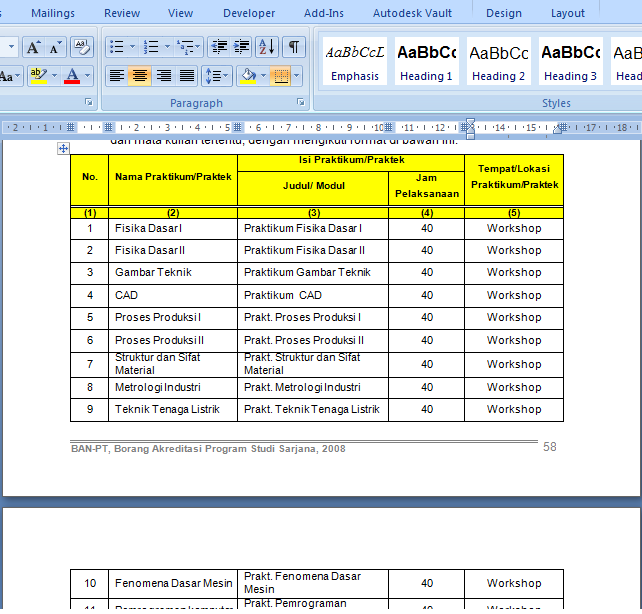
Task: Click the right indent marker on ruler
Action: pos(558,129)
